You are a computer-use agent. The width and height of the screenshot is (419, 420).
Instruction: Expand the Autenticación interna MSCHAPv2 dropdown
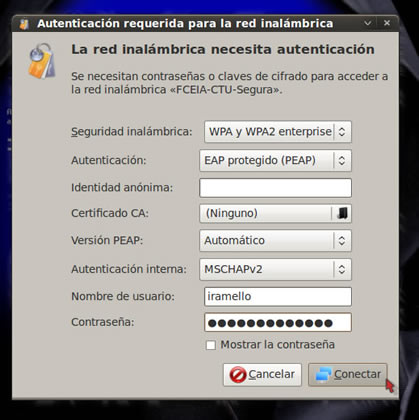point(275,269)
